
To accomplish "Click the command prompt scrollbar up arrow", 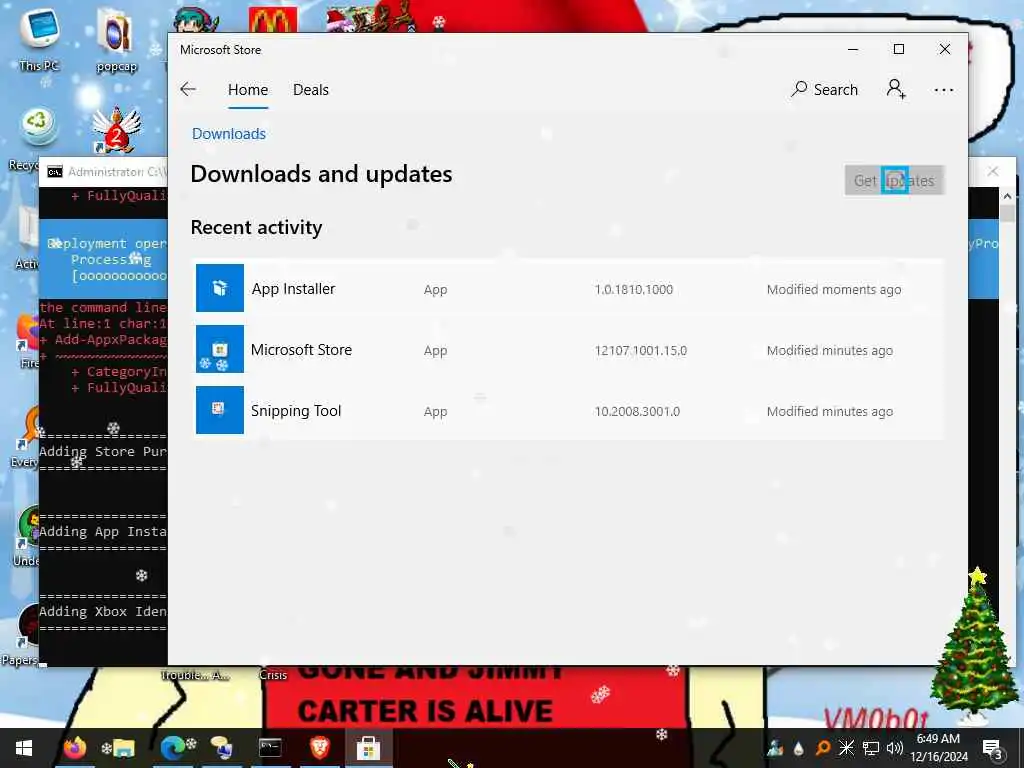I will (1007, 196).
